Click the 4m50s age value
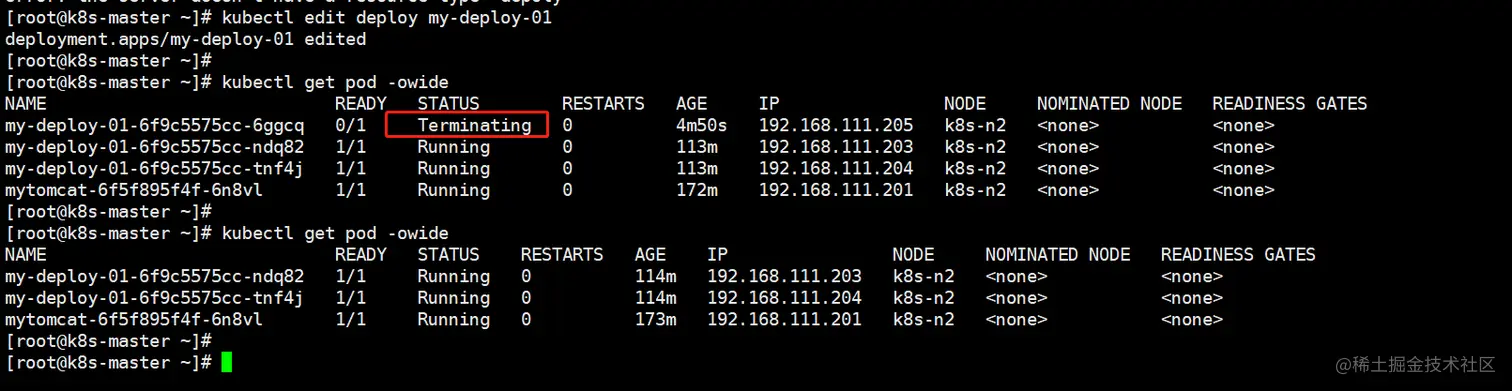This screenshot has width=1512, height=391. pos(701,125)
